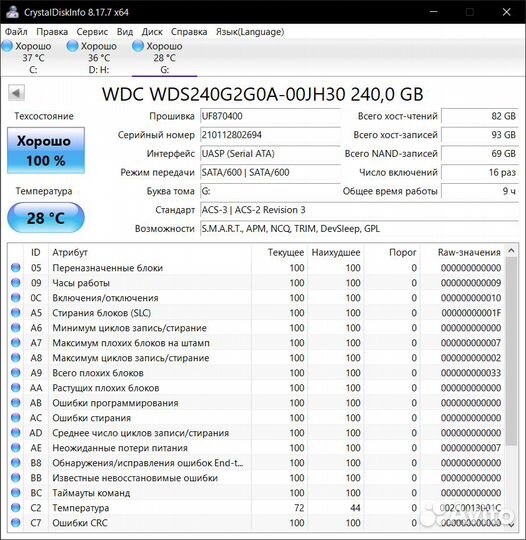This screenshot has height=540, width=526.
Task: Click the transfer mode field SATA/600 | SATA/600
Action: [270, 172]
